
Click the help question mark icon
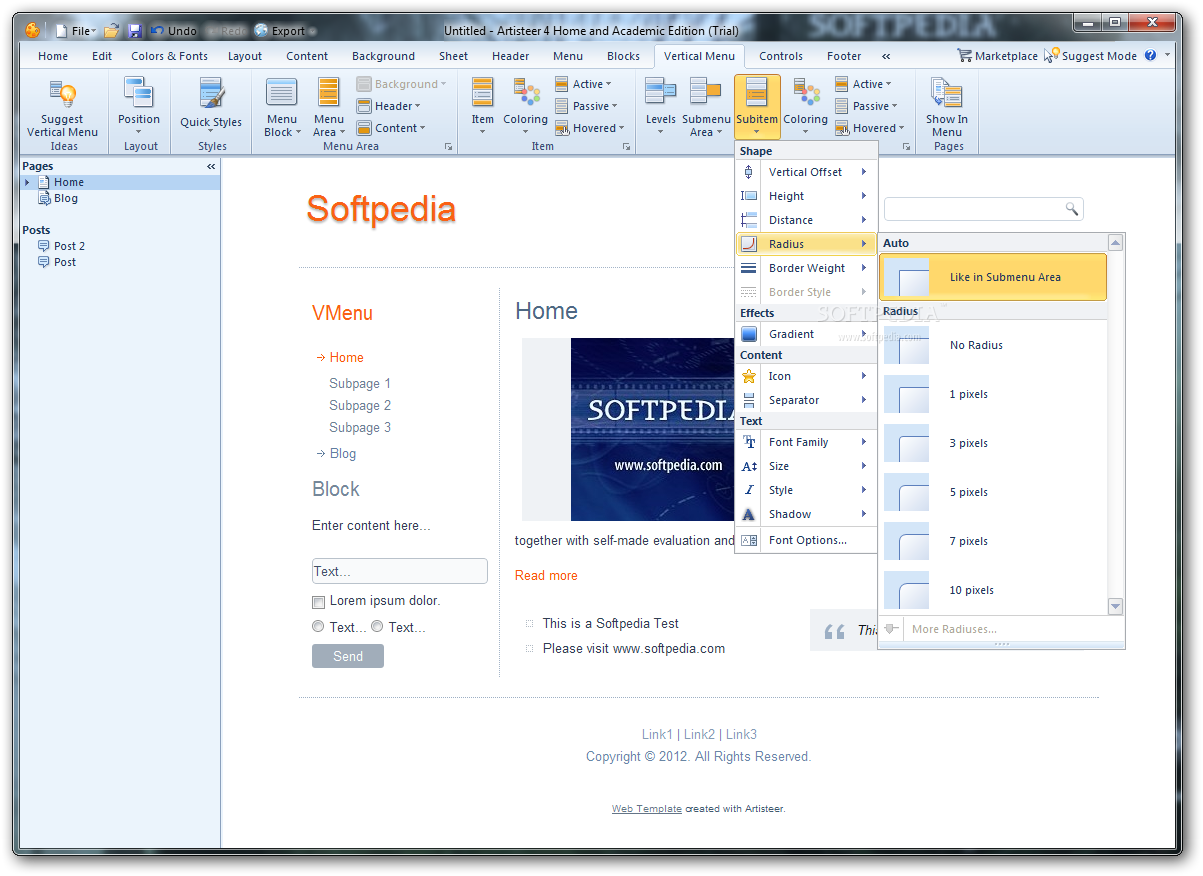pyautogui.click(x=1150, y=56)
